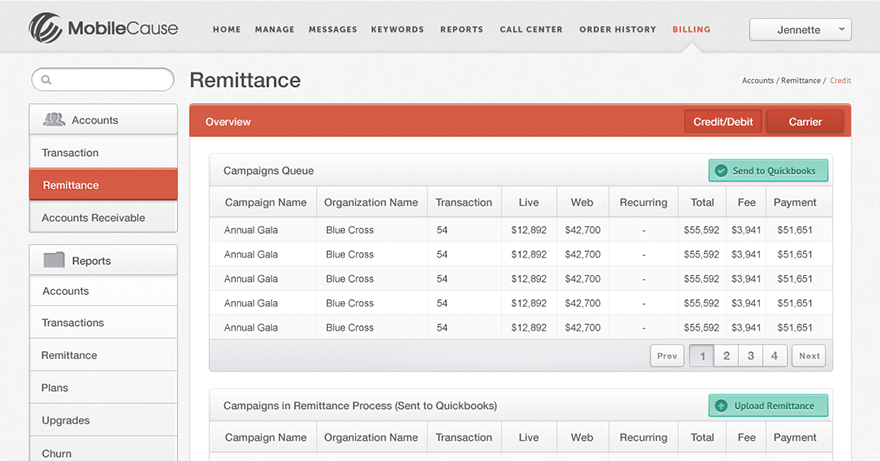Click the Reports folder icon
Screen dimensions: 880x461
54,260
